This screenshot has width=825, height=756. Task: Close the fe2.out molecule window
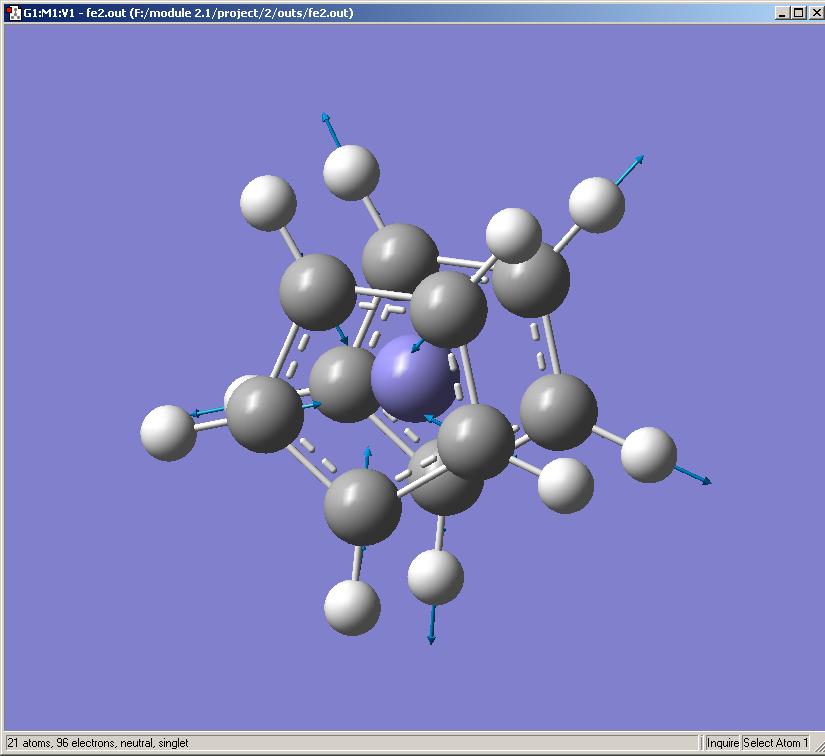pos(816,13)
